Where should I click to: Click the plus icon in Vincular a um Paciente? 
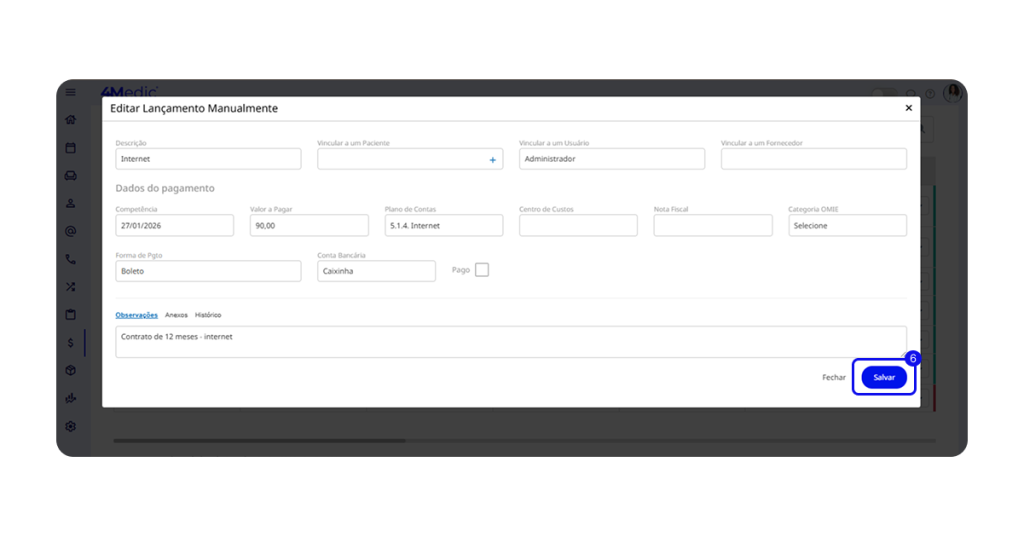click(492, 160)
